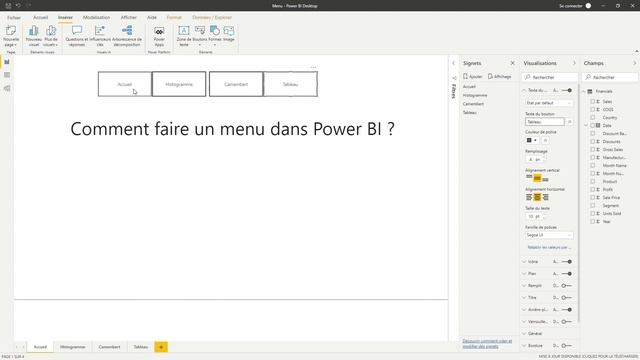Open the font color dropdown arrow
Viewport: 640px width, 360px height.
tap(535, 140)
